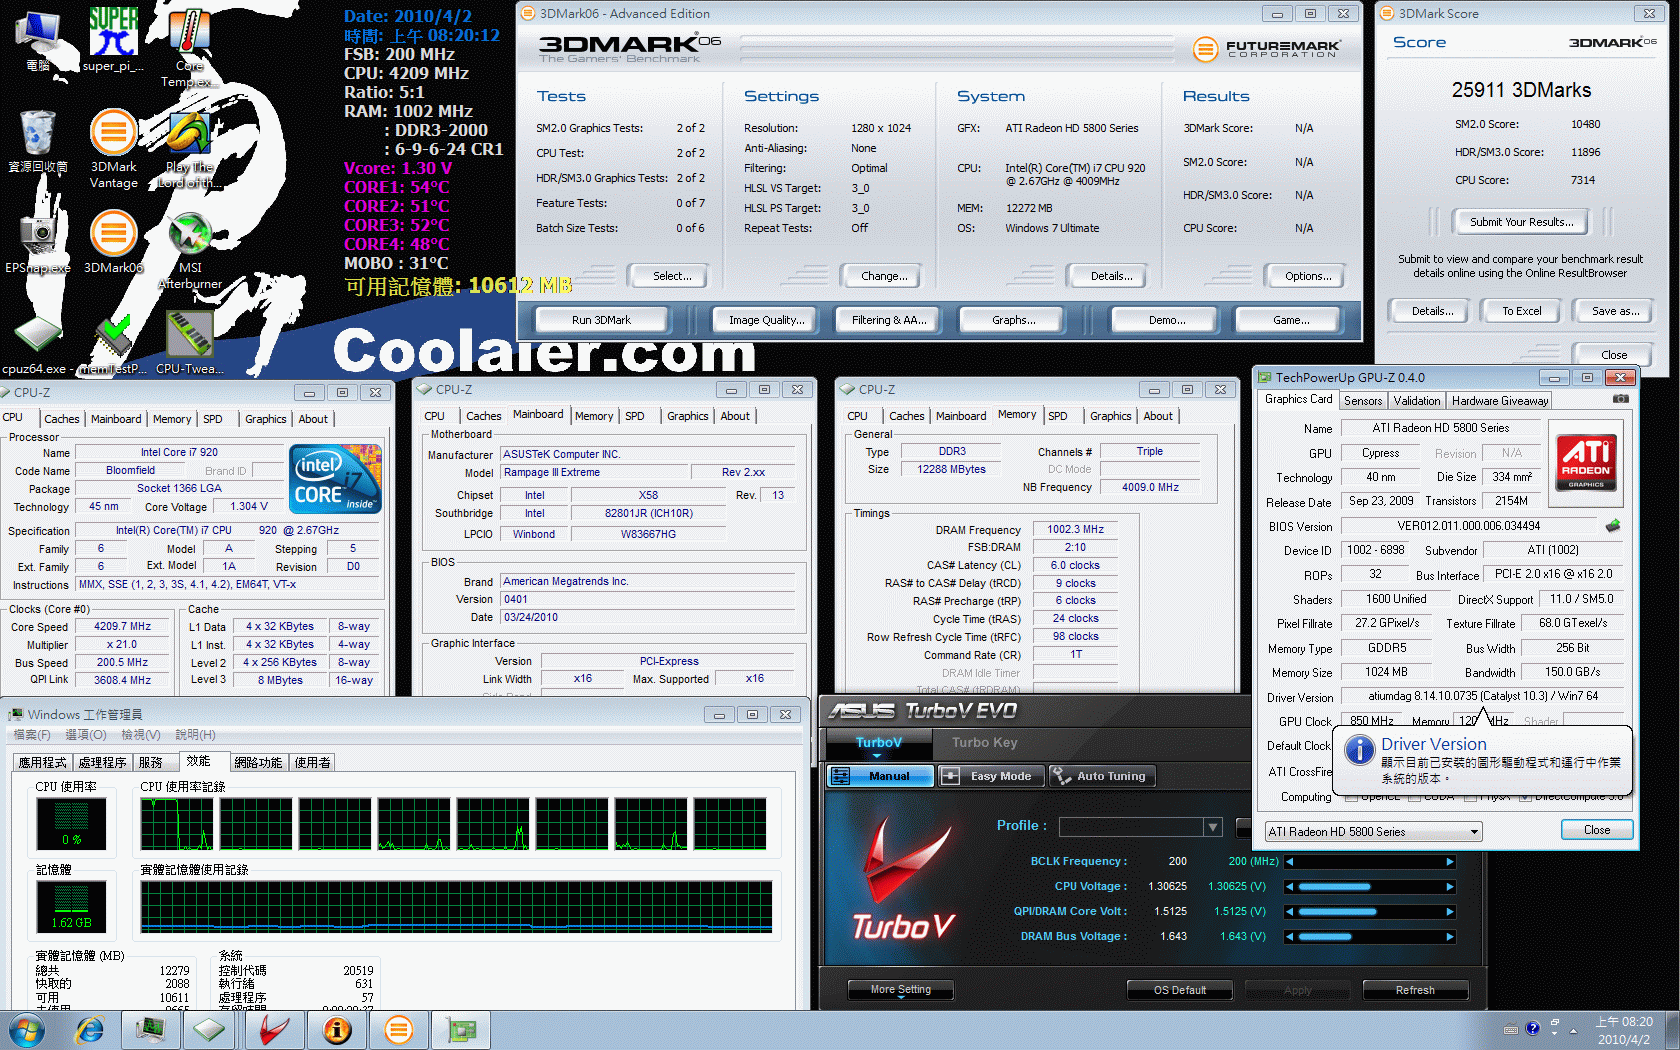Decrease QPI/DRAM Core Volt with left arrow
This screenshot has width=1680, height=1050.
tap(1290, 912)
